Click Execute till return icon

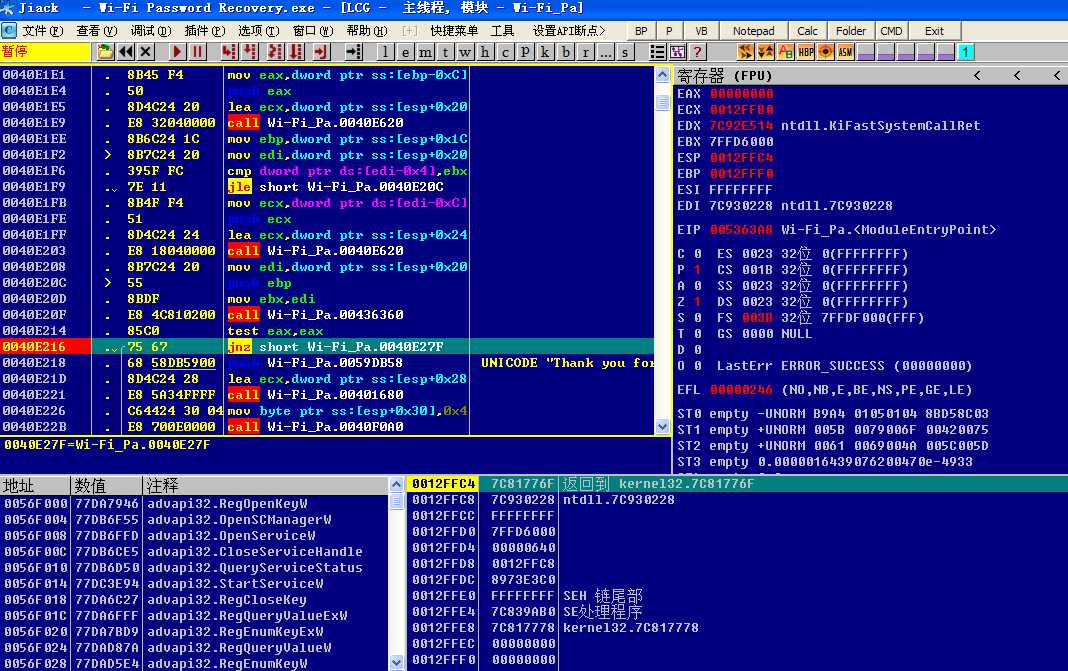tap(320, 52)
